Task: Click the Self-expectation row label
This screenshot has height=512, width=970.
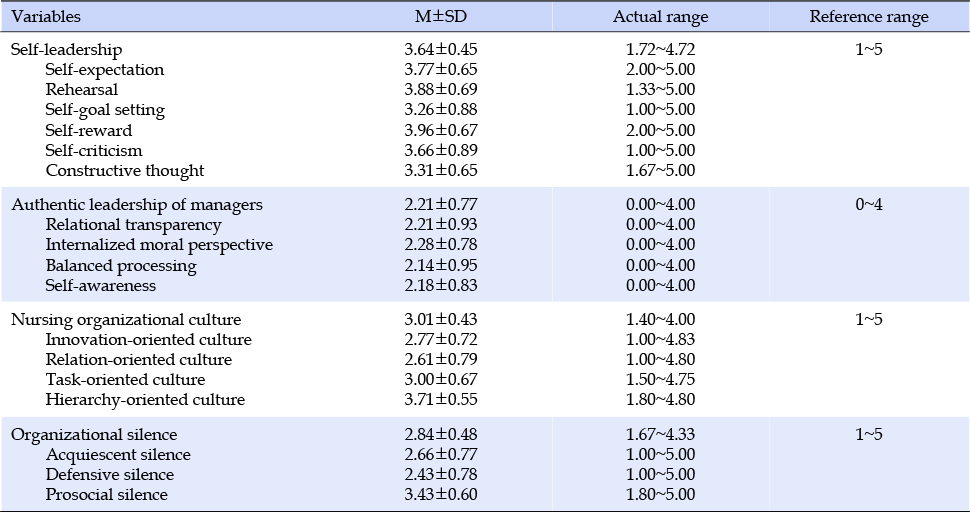Action: click(105, 69)
